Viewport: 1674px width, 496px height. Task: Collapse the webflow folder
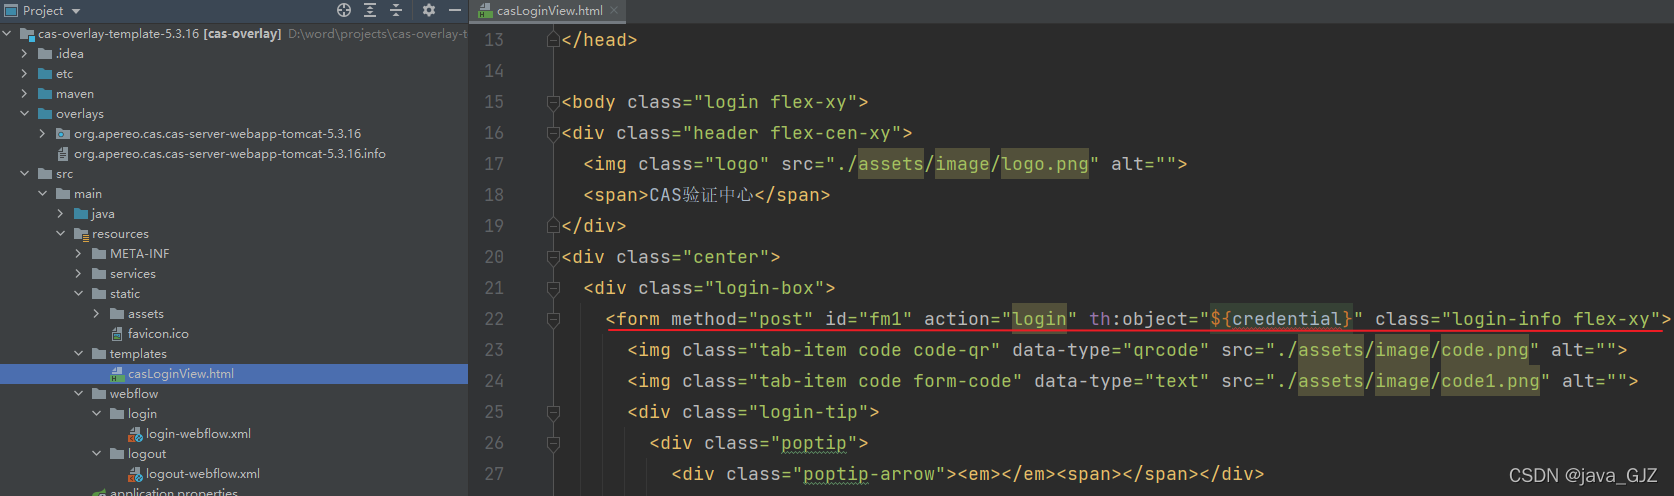click(x=79, y=394)
